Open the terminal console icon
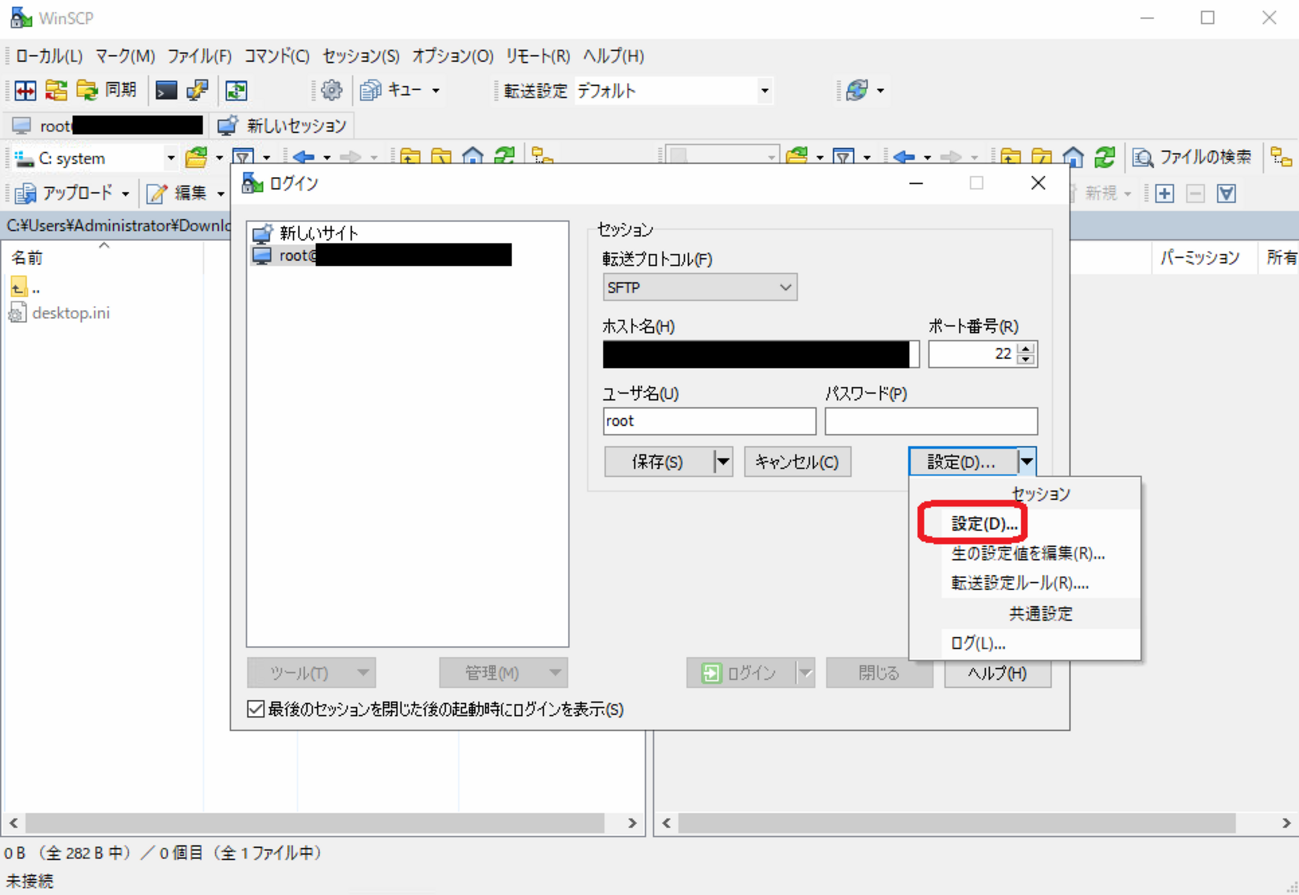The width and height of the screenshot is (1299, 895). [x=166, y=91]
